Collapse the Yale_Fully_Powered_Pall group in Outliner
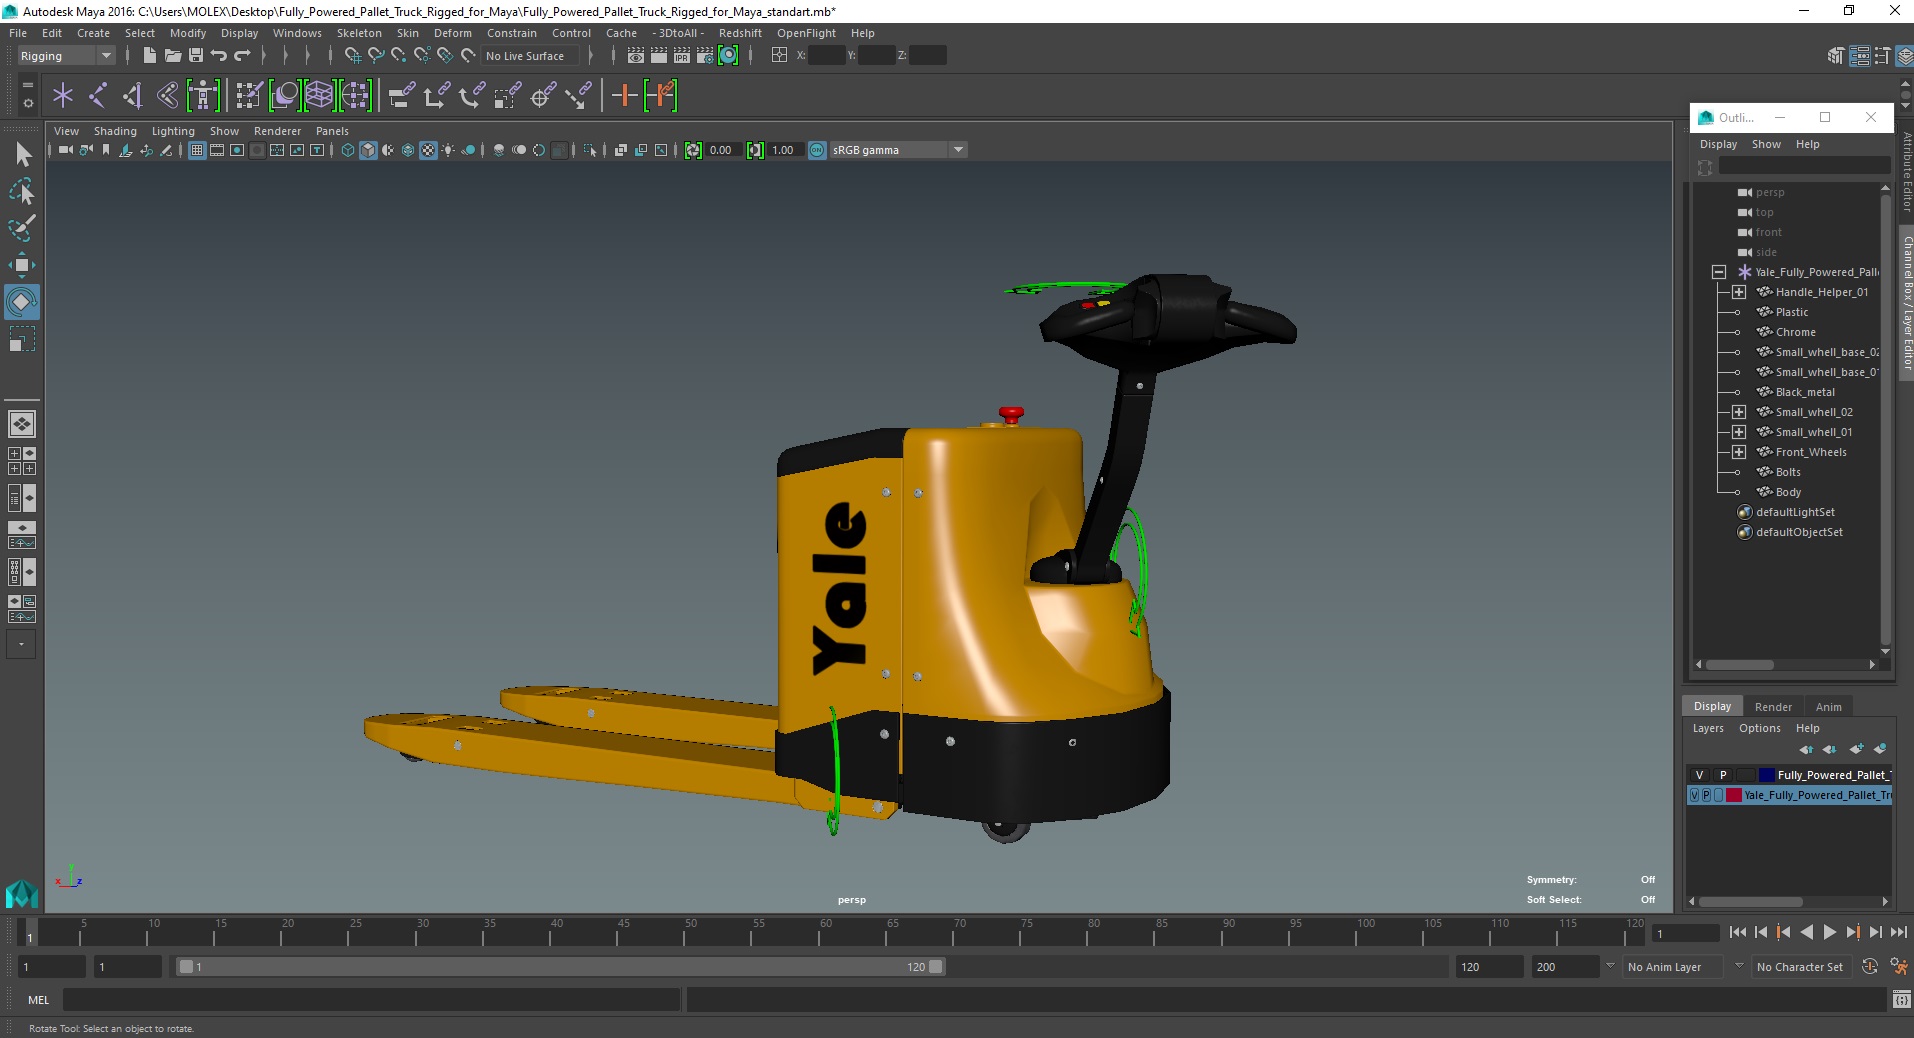 pos(1719,272)
